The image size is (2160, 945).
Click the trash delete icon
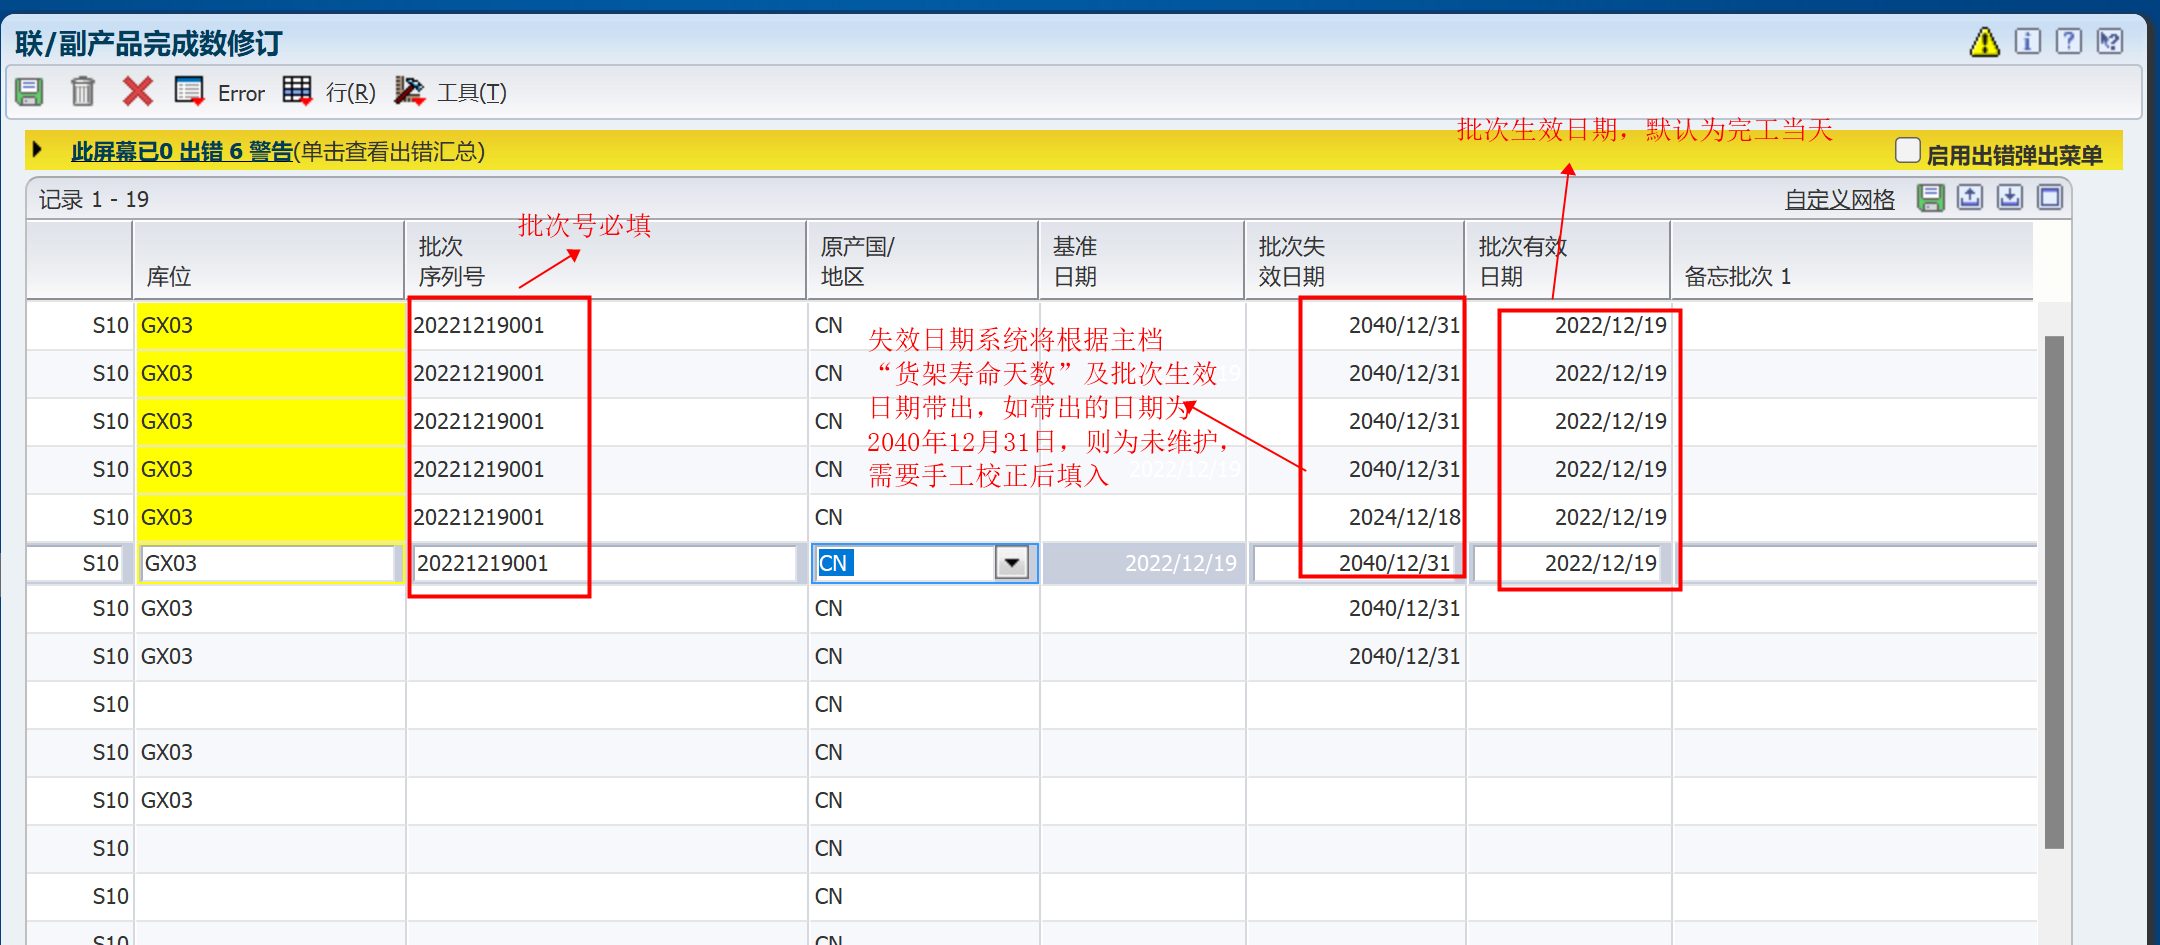click(83, 92)
